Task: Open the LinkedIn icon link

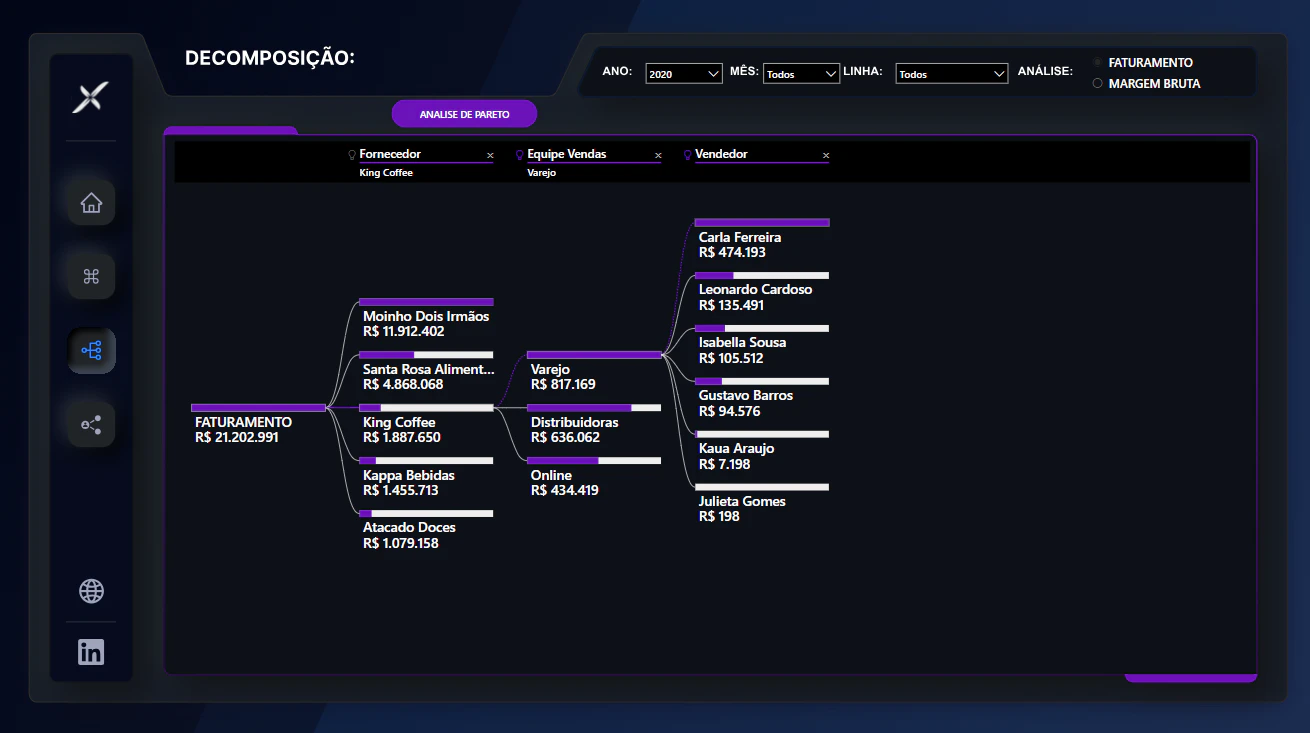Action: pyautogui.click(x=91, y=652)
